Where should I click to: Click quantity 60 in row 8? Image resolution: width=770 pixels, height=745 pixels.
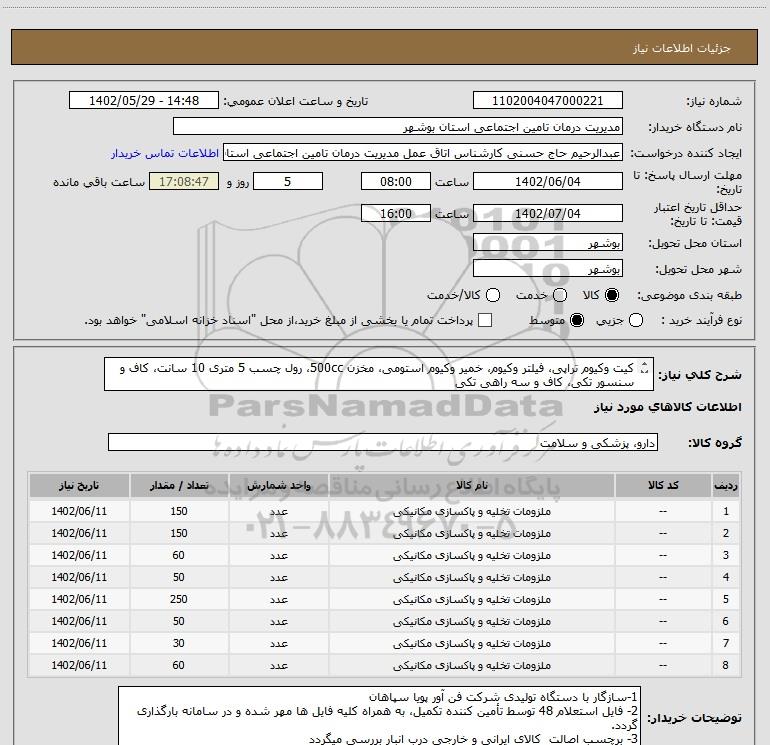[x=179, y=665]
